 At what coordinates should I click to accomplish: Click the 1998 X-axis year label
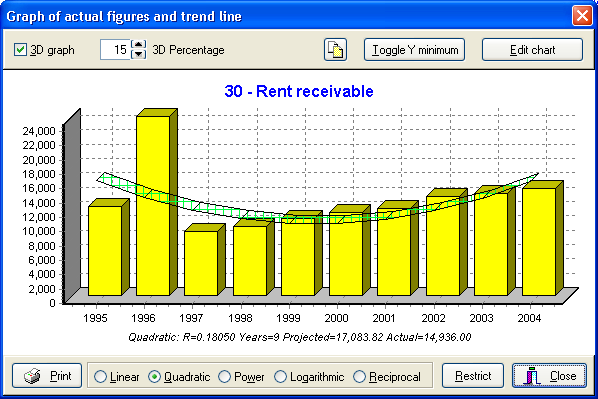click(240, 318)
